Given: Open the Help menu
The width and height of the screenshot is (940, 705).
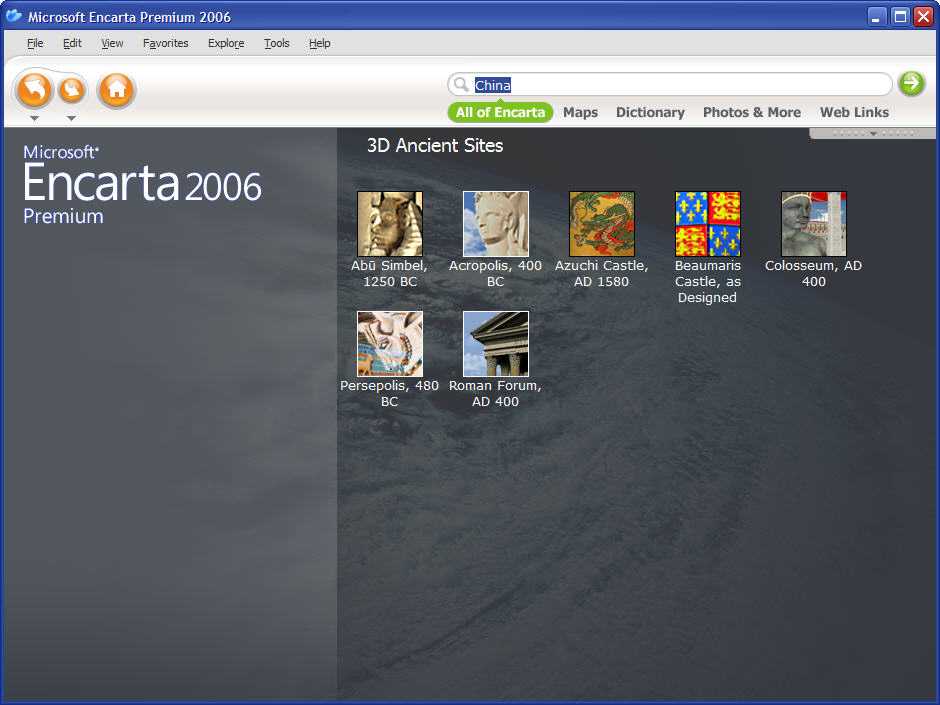Looking at the screenshot, I should [320, 43].
